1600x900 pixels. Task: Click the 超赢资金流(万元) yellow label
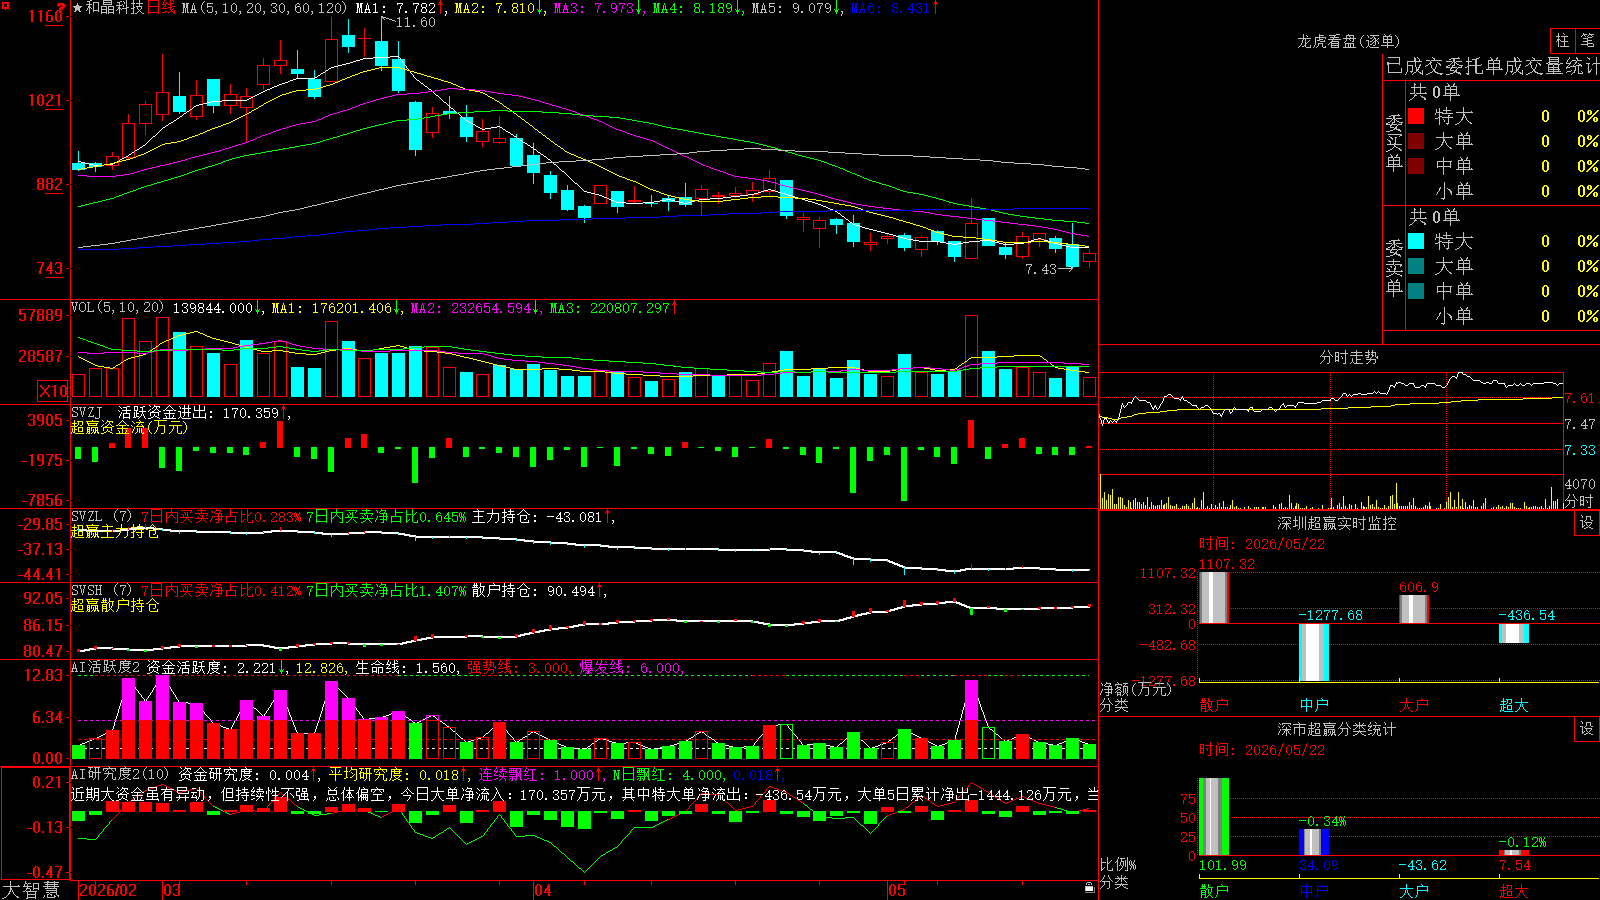click(x=129, y=427)
